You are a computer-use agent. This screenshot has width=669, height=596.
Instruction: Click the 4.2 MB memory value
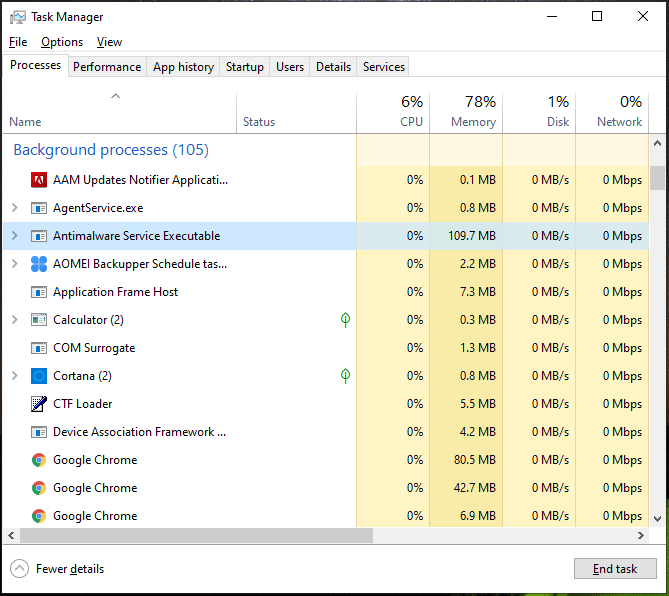(x=478, y=432)
